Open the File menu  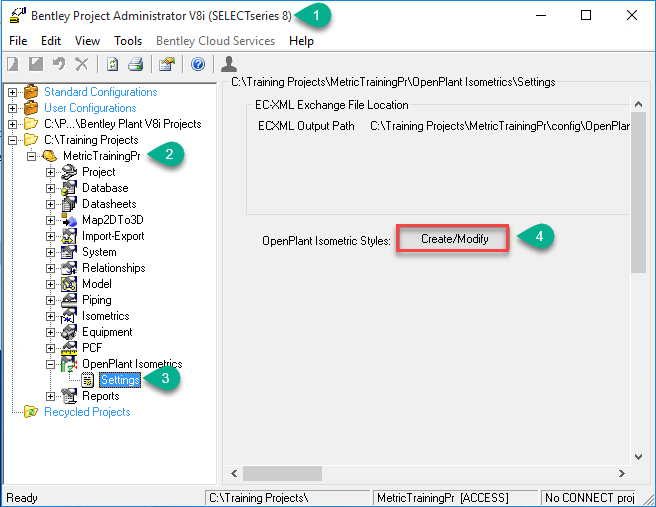tap(18, 41)
